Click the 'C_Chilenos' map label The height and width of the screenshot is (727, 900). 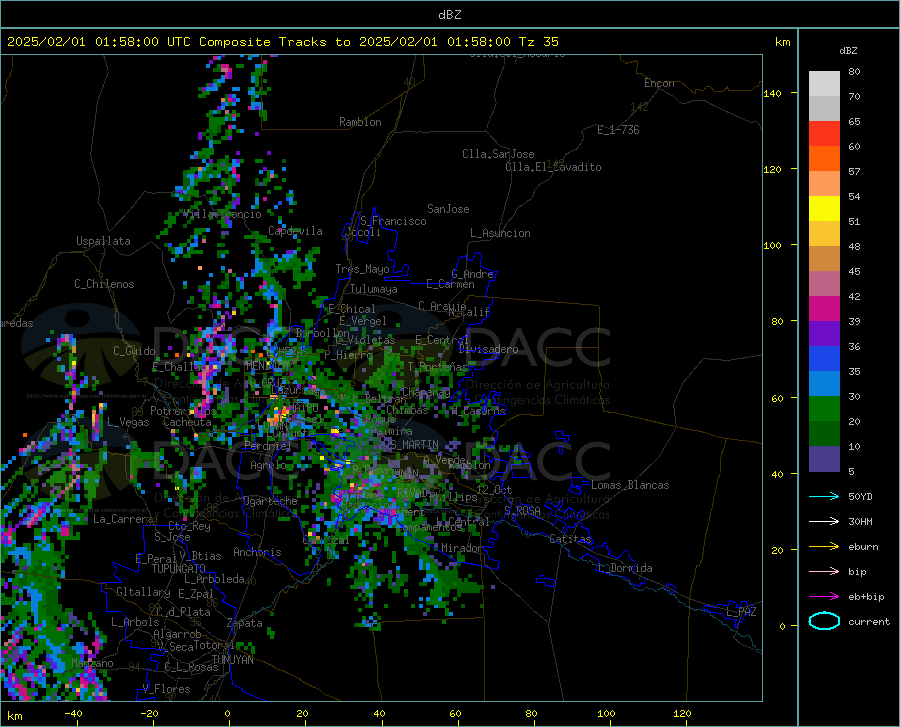[104, 284]
